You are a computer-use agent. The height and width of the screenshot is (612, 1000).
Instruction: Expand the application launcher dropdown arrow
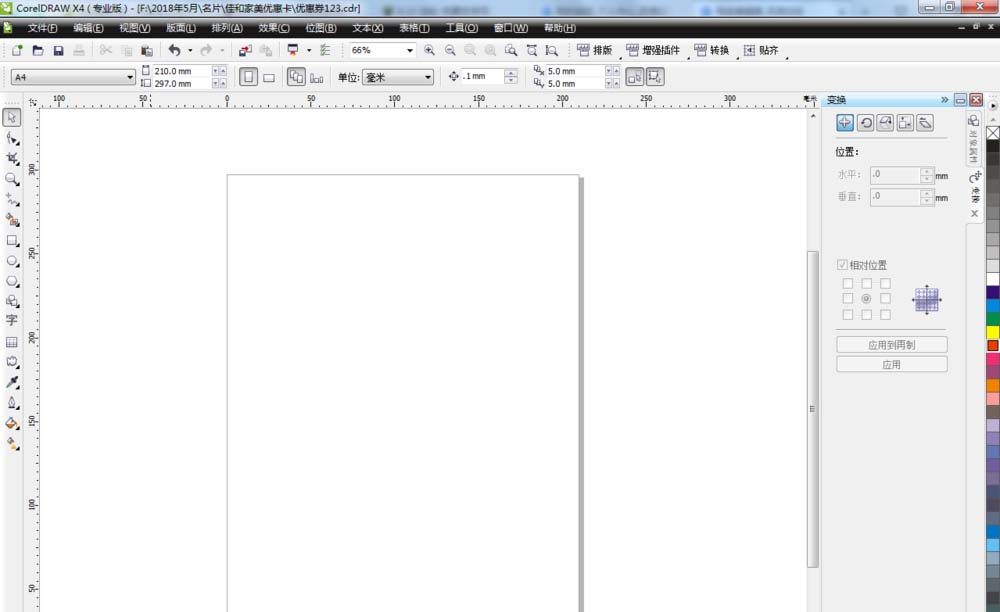pyautogui.click(x=309, y=50)
